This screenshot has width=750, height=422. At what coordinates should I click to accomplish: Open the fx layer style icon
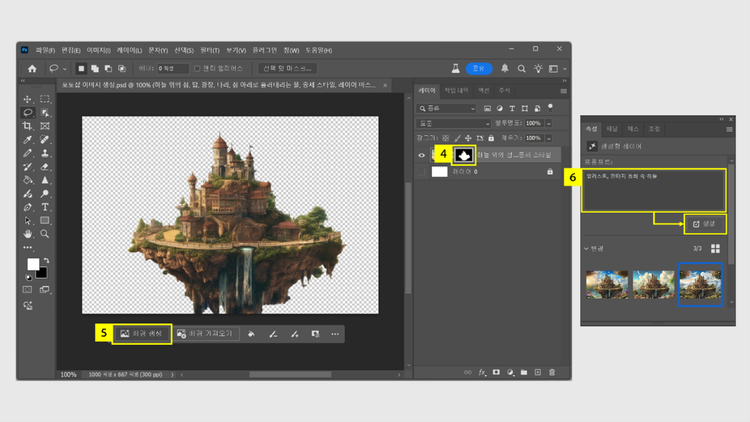(481, 372)
